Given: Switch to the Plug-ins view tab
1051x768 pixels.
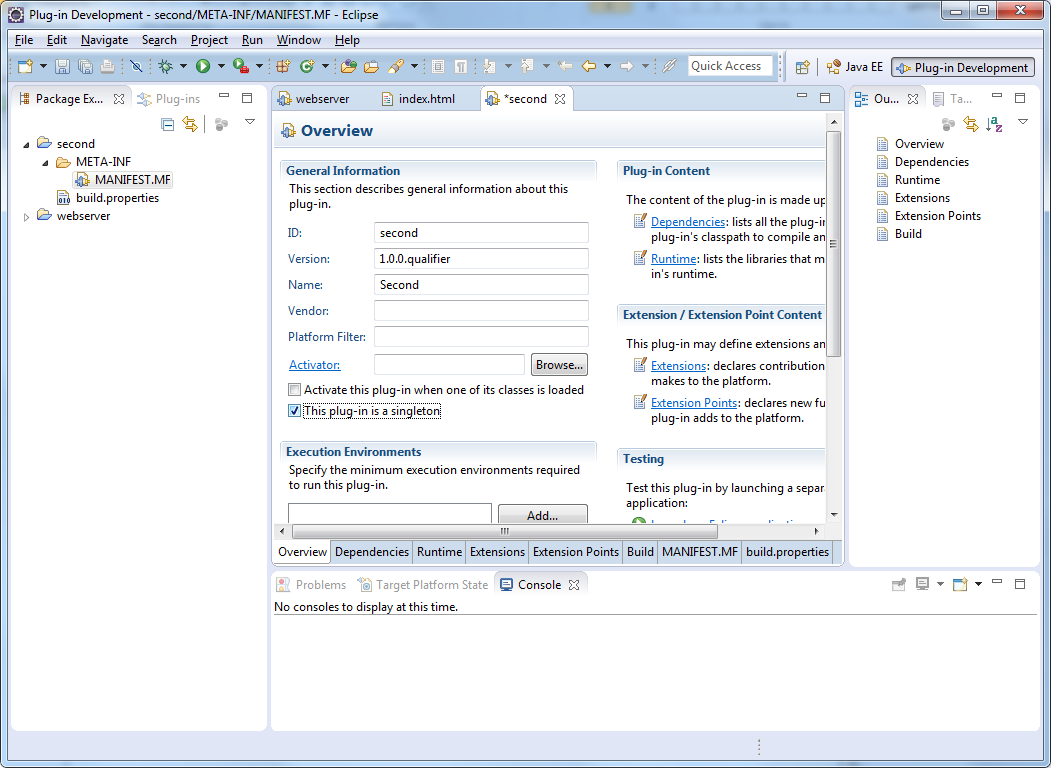Looking at the screenshot, I should click(x=170, y=99).
